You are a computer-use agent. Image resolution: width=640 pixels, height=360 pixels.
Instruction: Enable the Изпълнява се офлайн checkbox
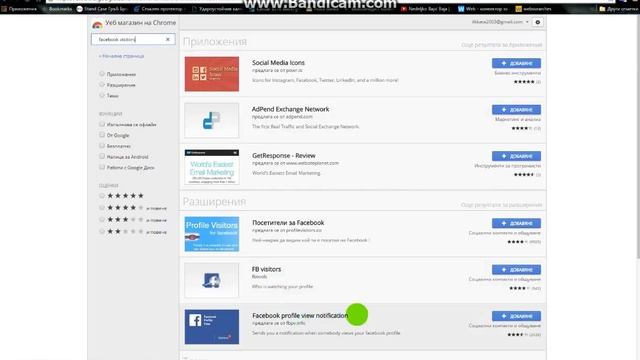(x=102, y=124)
